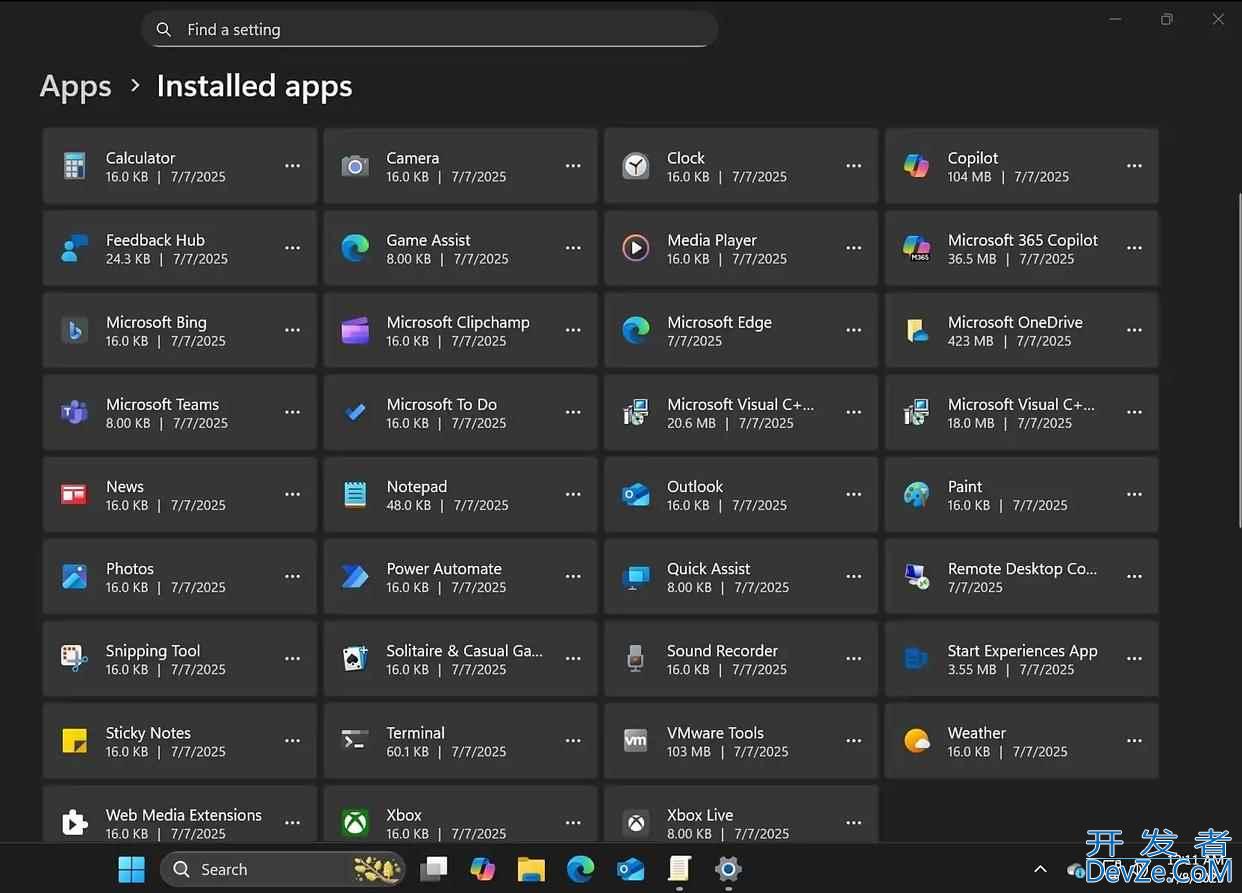
Task: Click the Xbox app icon in the list
Action: click(355, 822)
